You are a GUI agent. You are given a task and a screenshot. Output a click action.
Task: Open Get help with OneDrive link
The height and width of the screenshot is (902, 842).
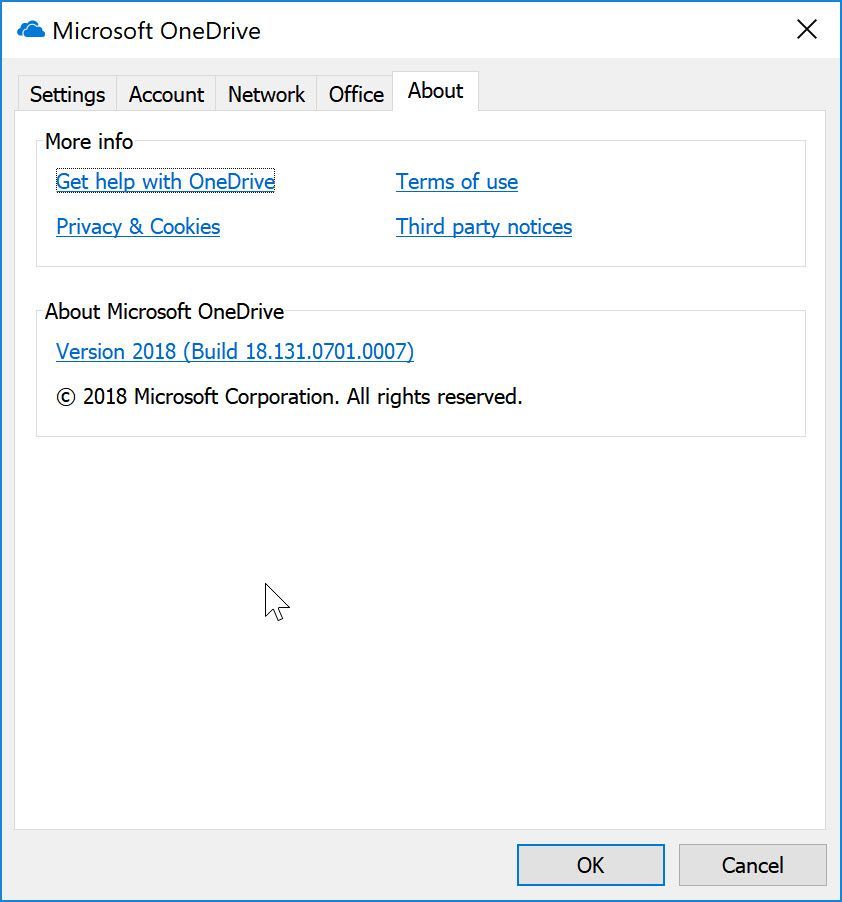point(166,181)
